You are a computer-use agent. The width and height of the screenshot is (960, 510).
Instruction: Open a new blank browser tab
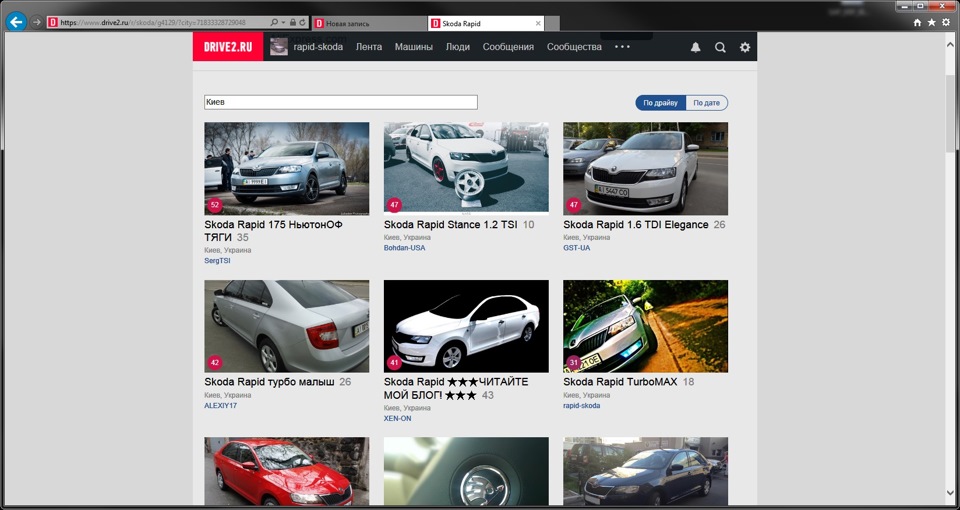coord(552,23)
